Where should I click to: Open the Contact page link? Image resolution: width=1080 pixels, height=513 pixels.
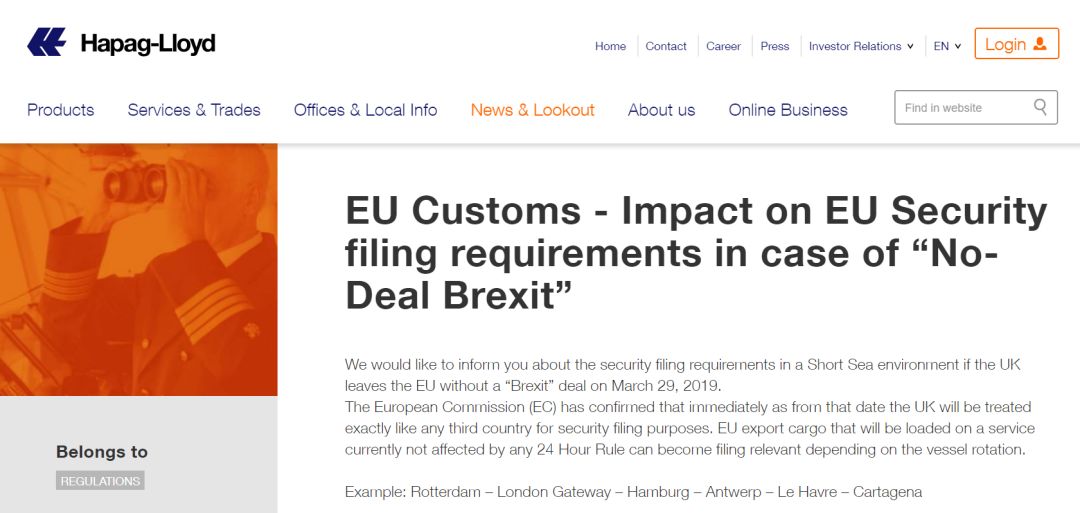pos(666,46)
